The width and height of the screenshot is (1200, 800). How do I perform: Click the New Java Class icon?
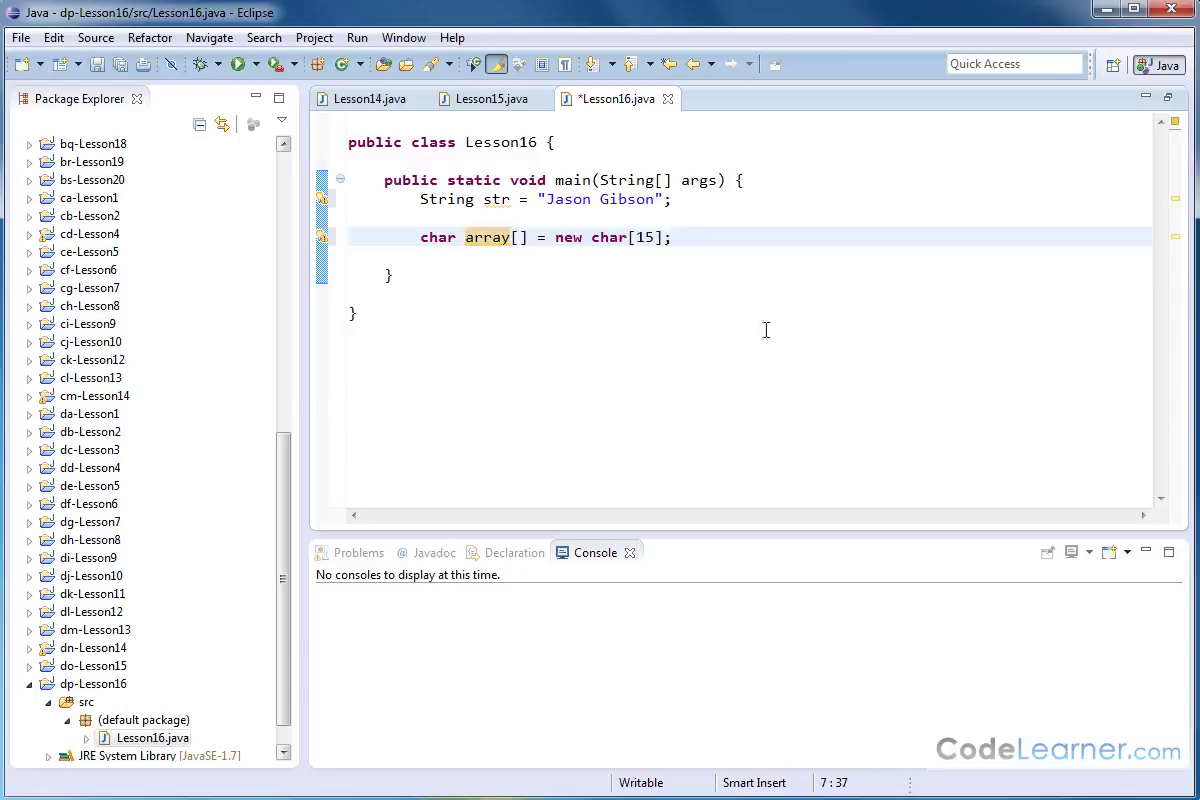[x=342, y=64]
